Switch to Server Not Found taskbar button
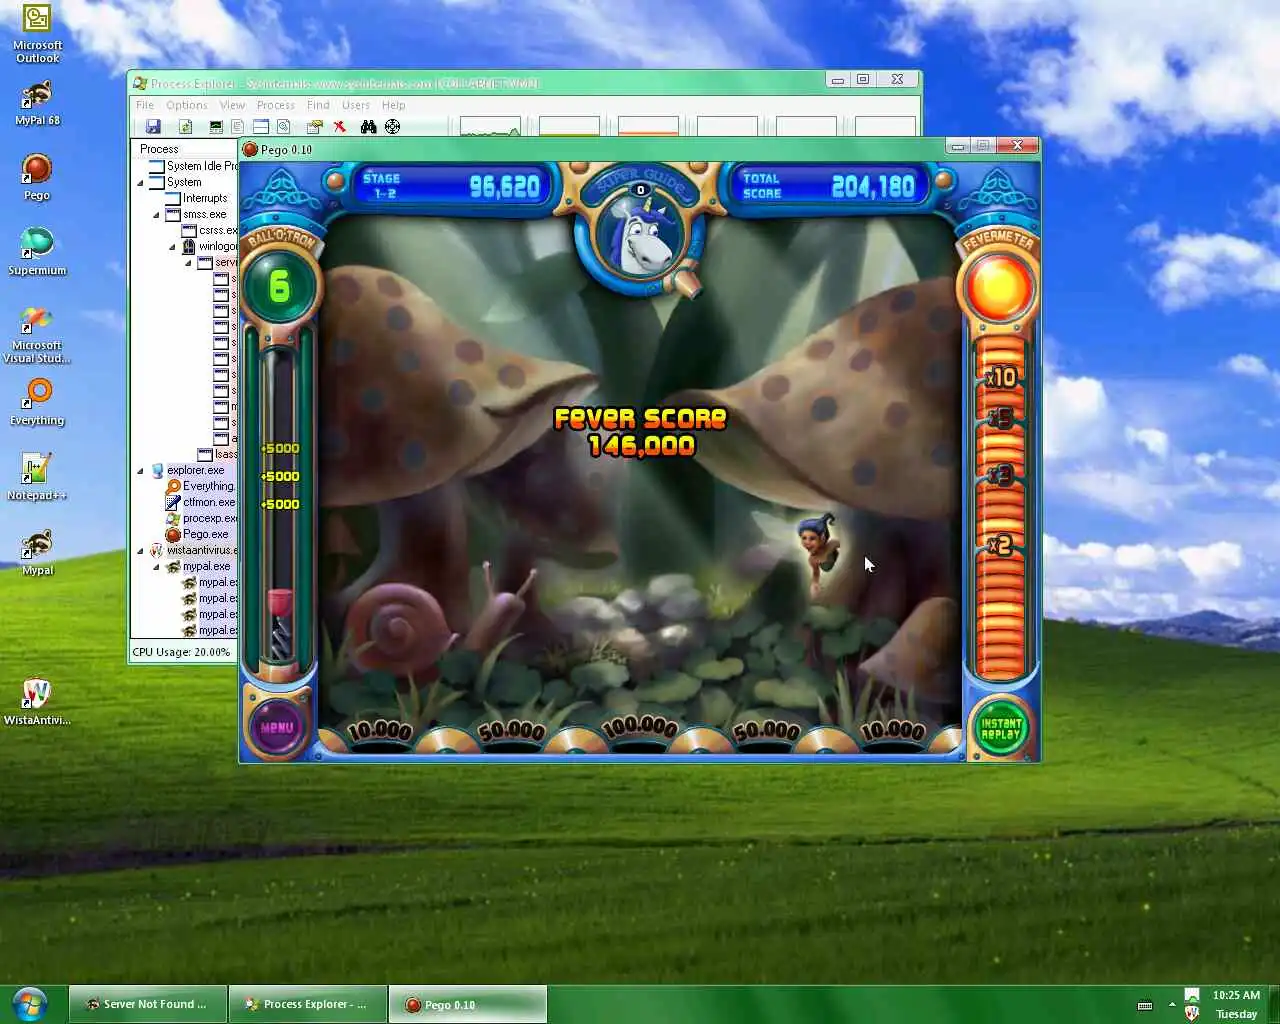The width and height of the screenshot is (1280, 1024). (x=147, y=1004)
